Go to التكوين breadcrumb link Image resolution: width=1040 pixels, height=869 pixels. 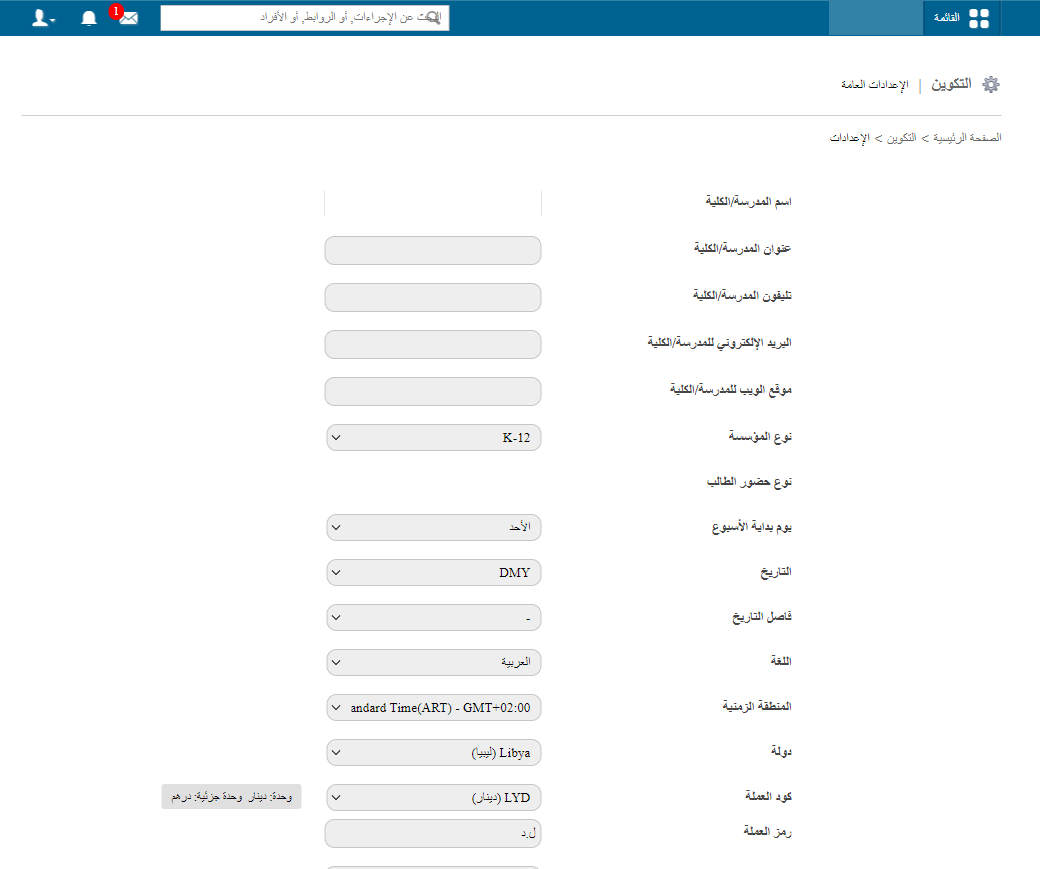(x=901, y=137)
